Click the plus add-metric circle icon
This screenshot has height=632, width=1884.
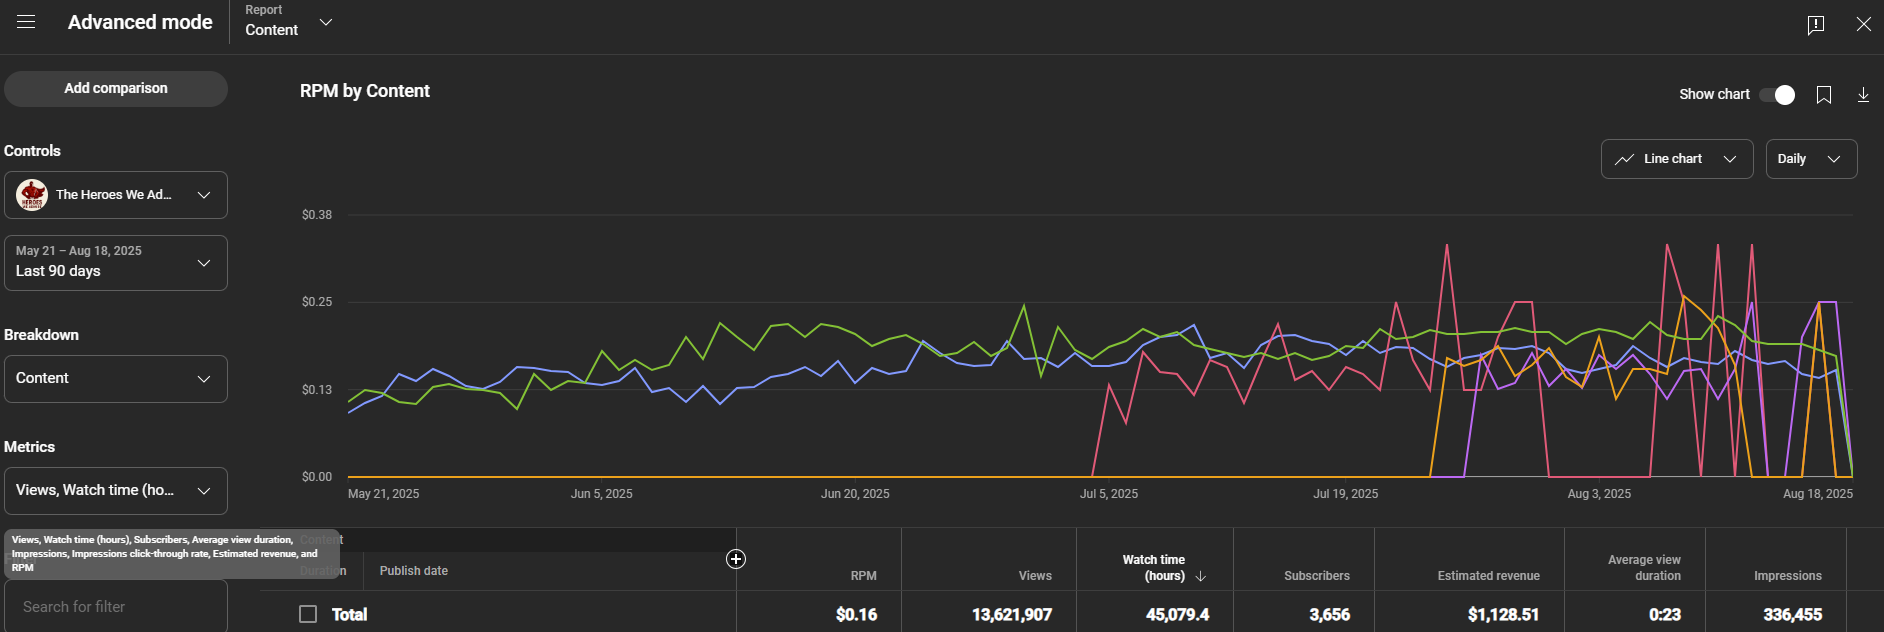[736, 559]
